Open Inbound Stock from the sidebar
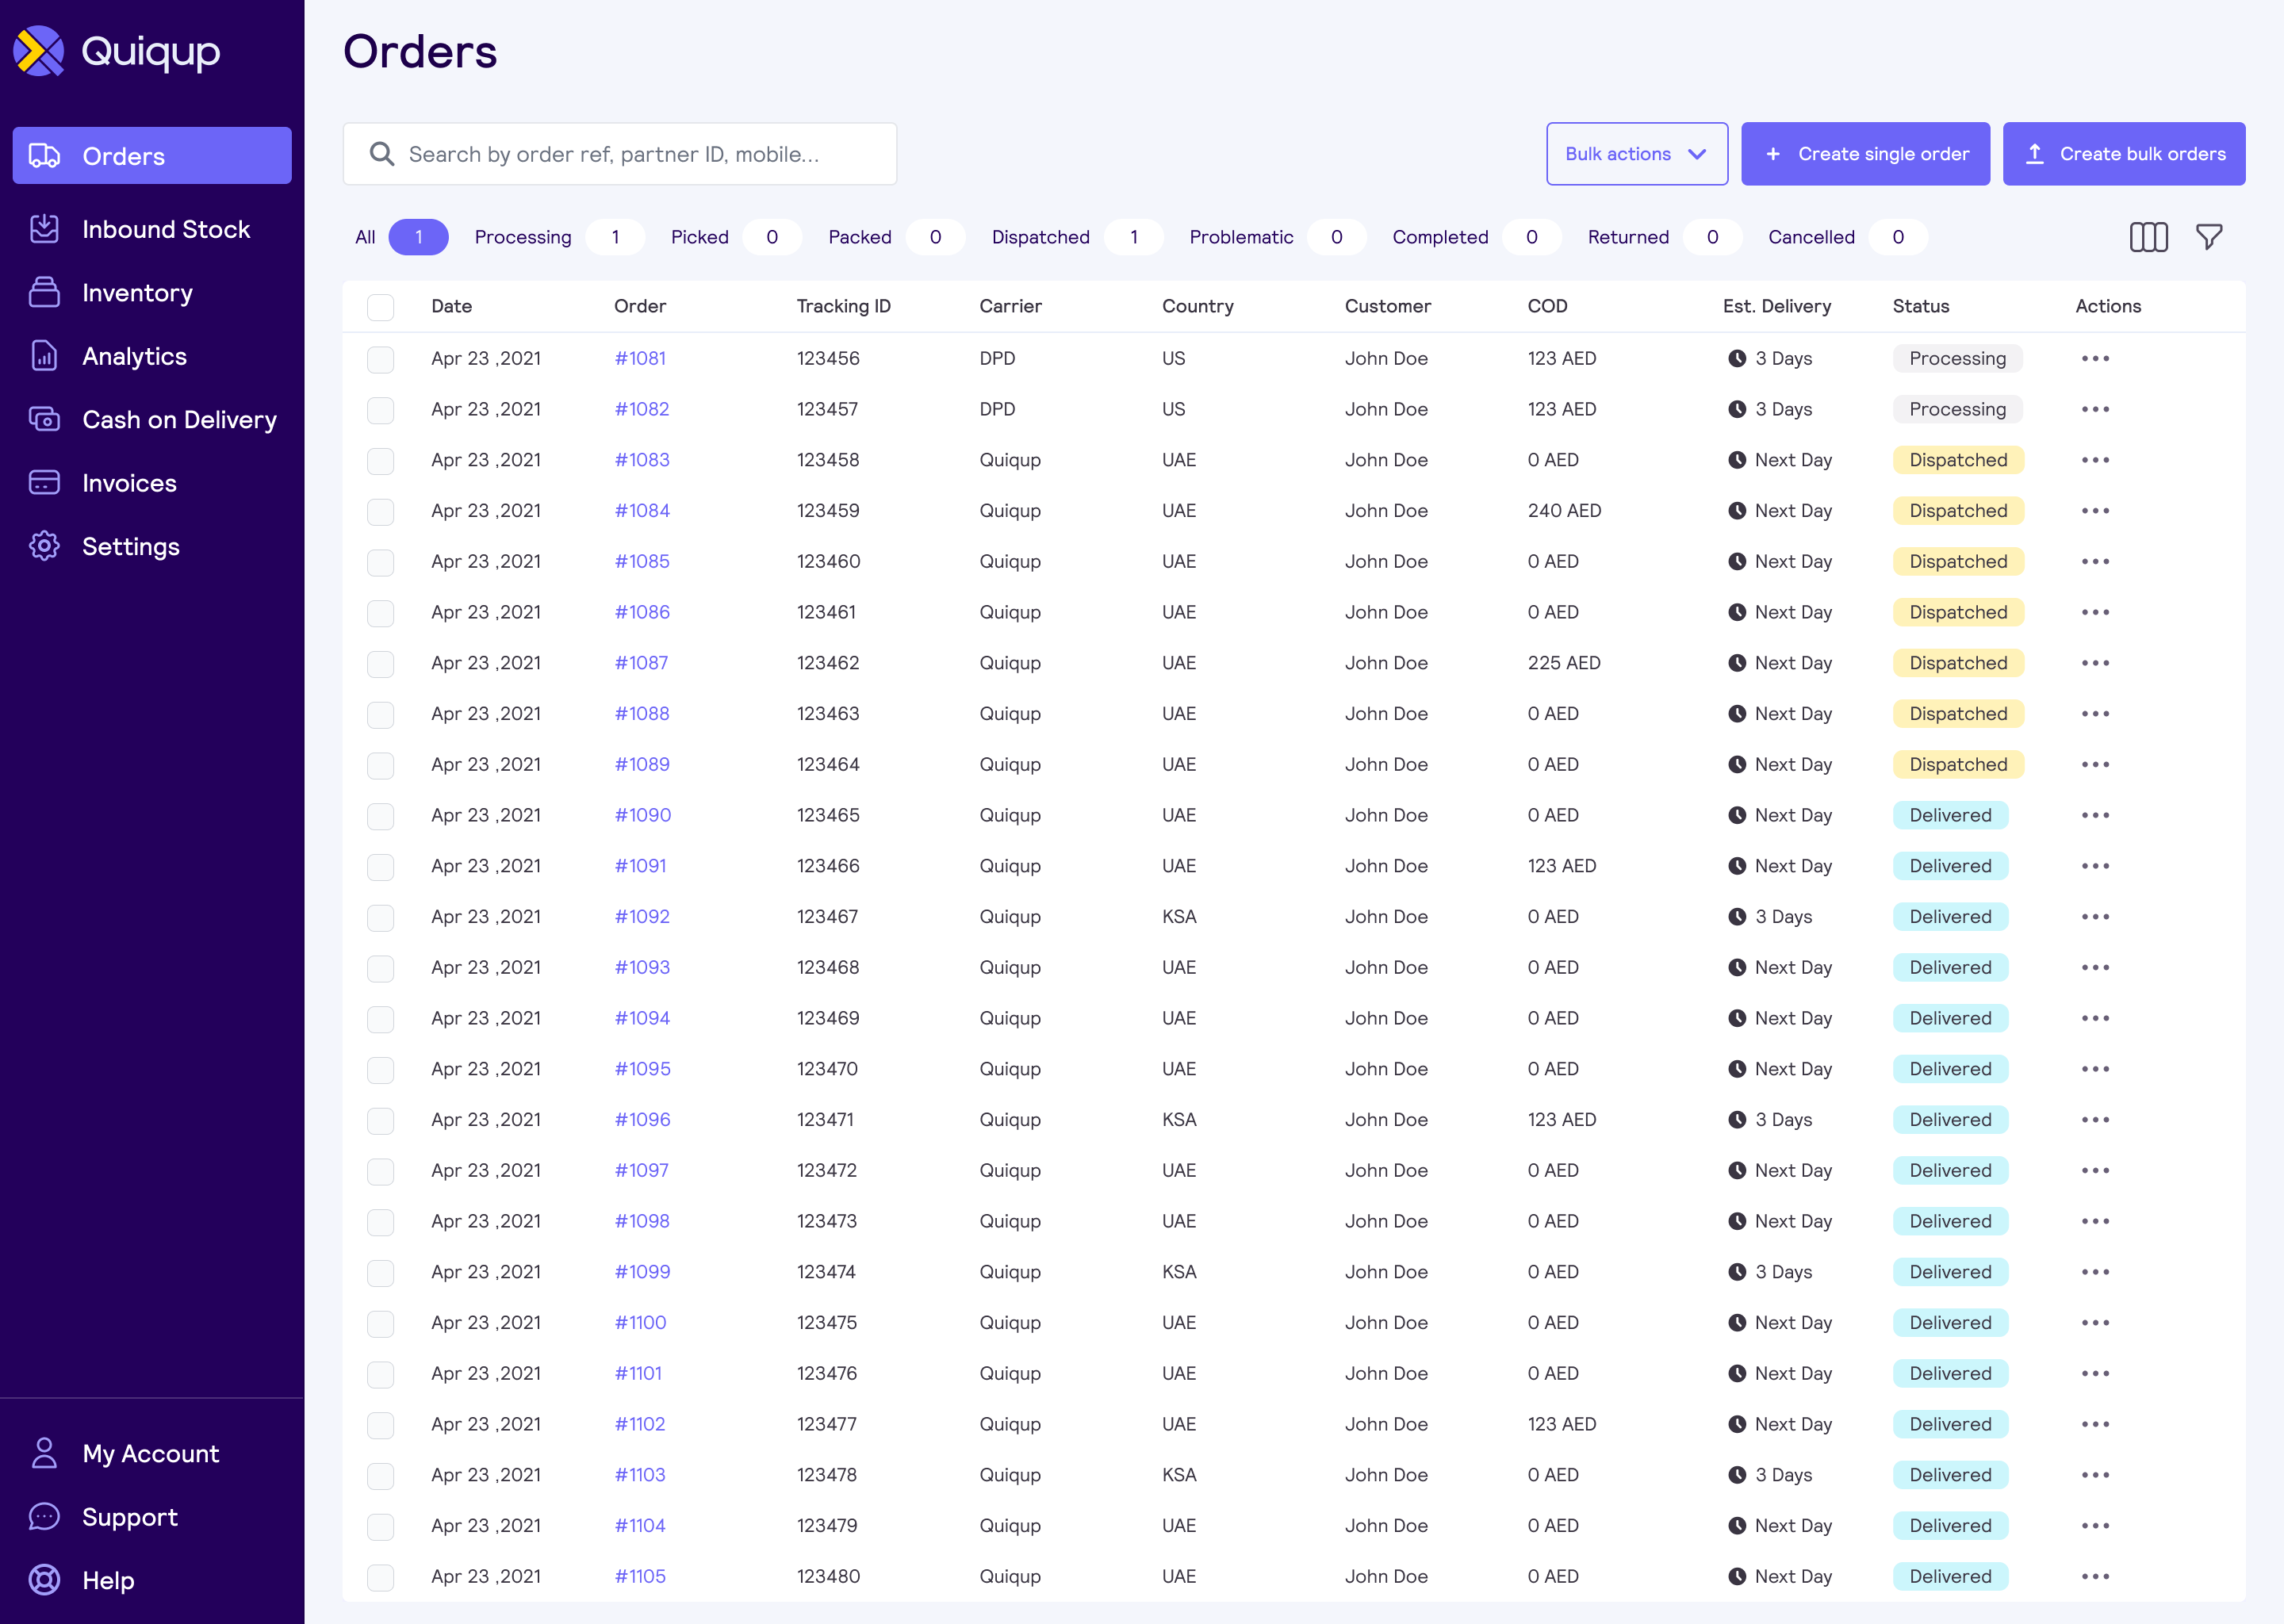This screenshot has height=1624, width=2284. [x=165, y=229]
